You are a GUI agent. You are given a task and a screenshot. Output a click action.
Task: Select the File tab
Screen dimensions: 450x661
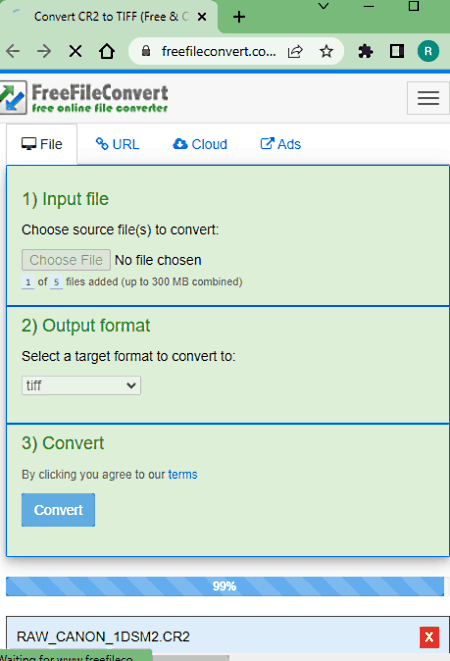[42, 144]
